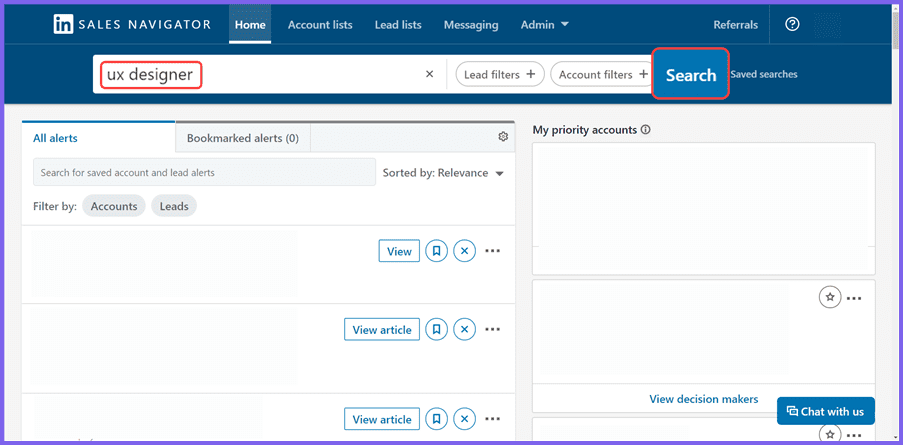This screenshot has height=445, width=903.
Task: Open more options for lower View article alert
Action: [x=492, y=419]
